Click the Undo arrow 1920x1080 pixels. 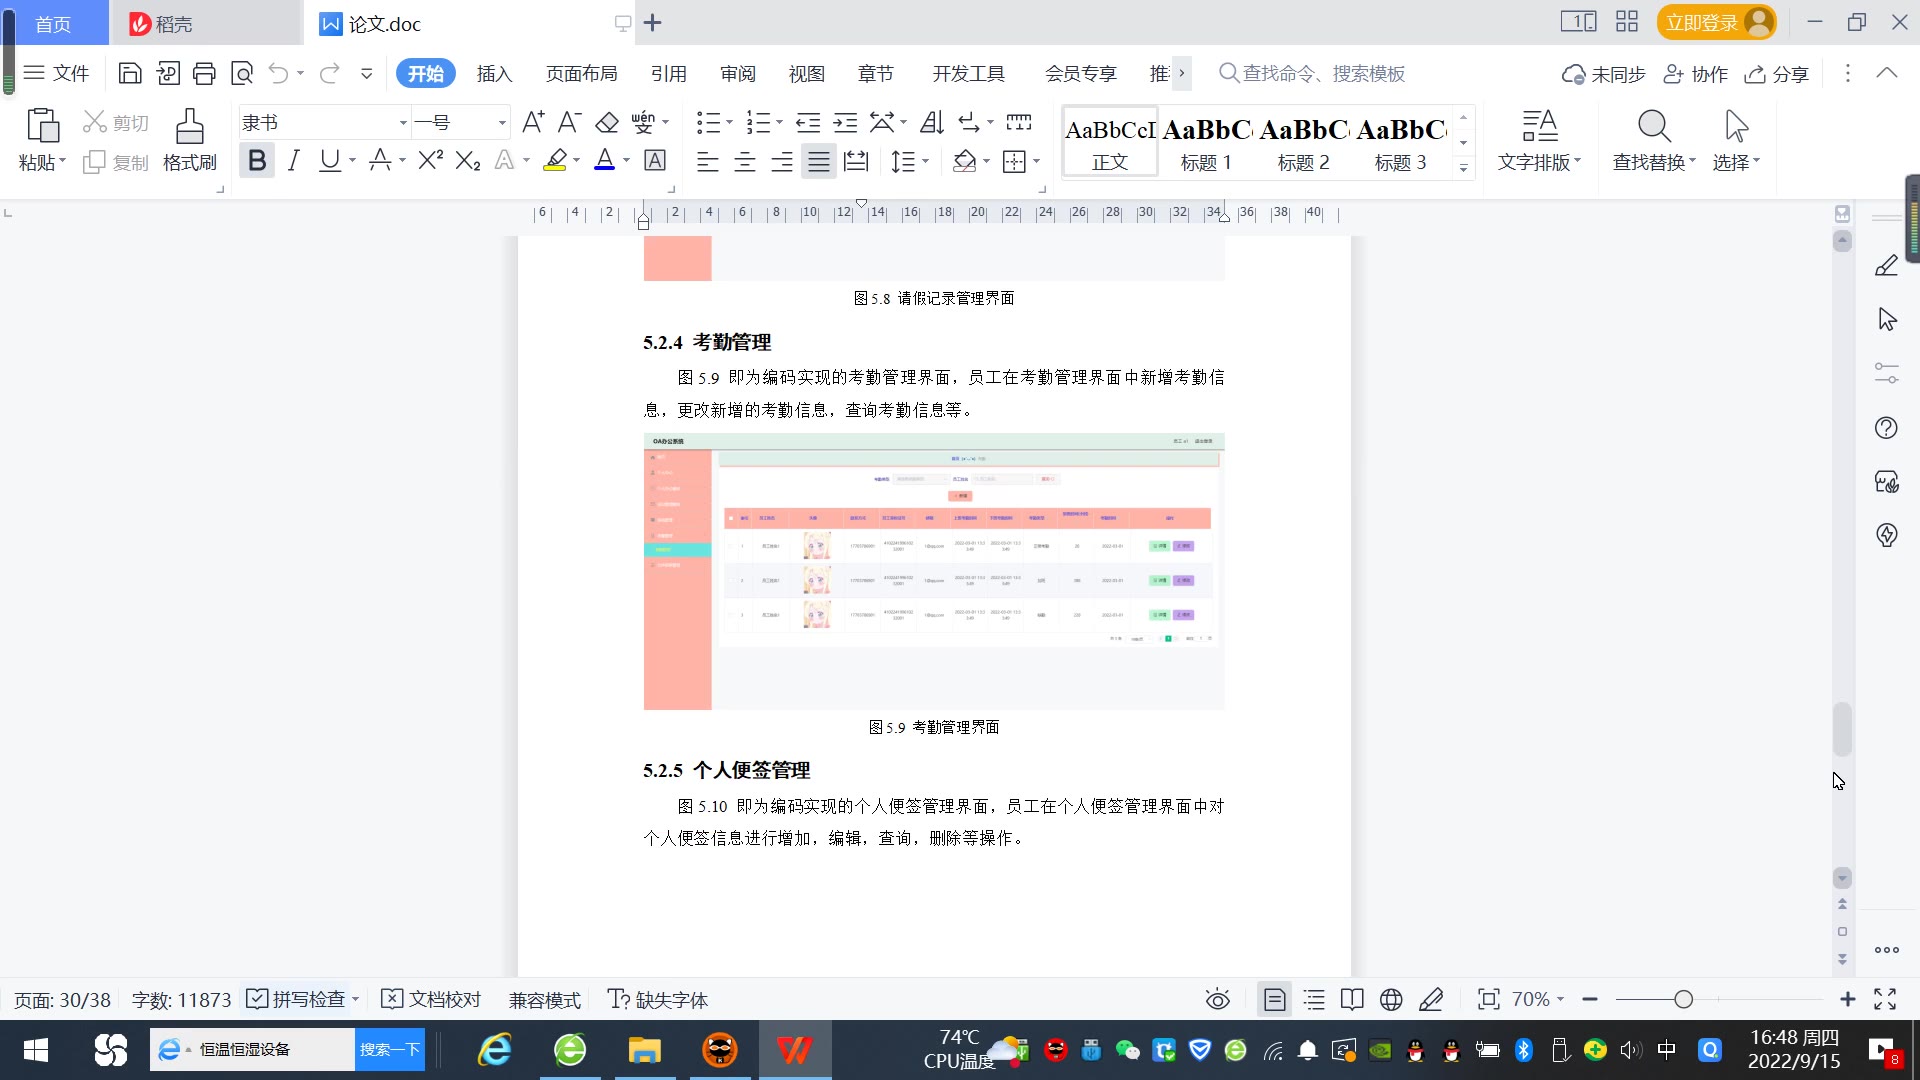coord(278,73)
